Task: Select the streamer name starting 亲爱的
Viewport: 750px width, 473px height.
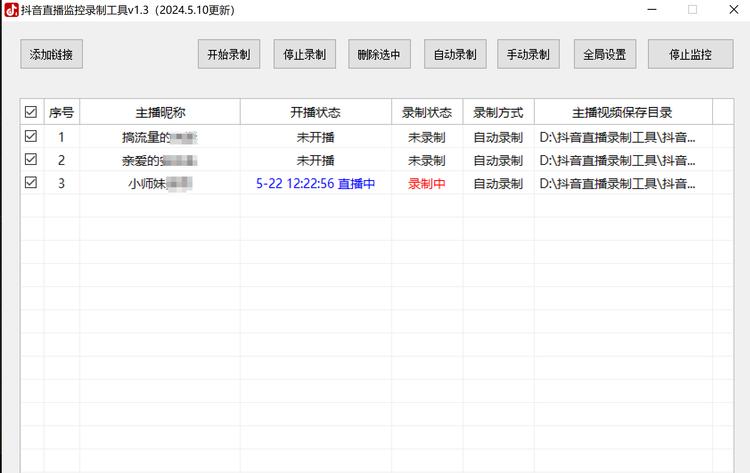Action: (160, 160)
